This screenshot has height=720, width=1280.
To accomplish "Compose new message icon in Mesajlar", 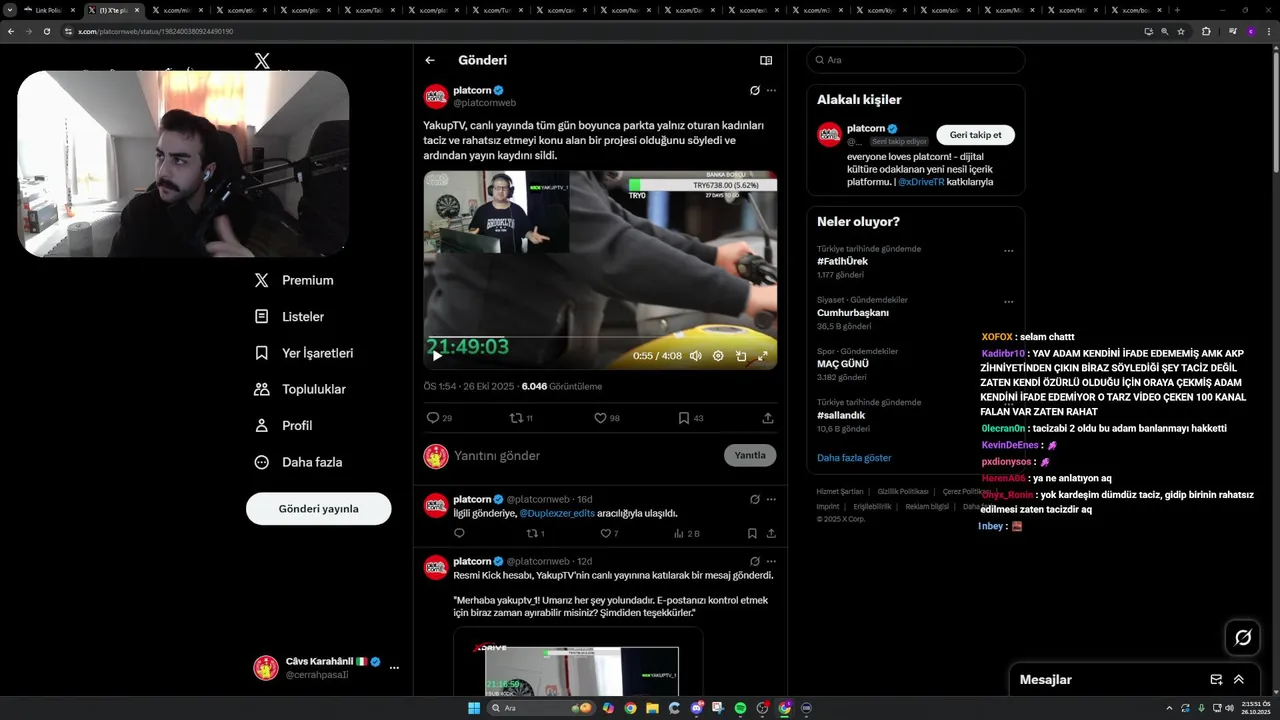I will [1216, 679].
